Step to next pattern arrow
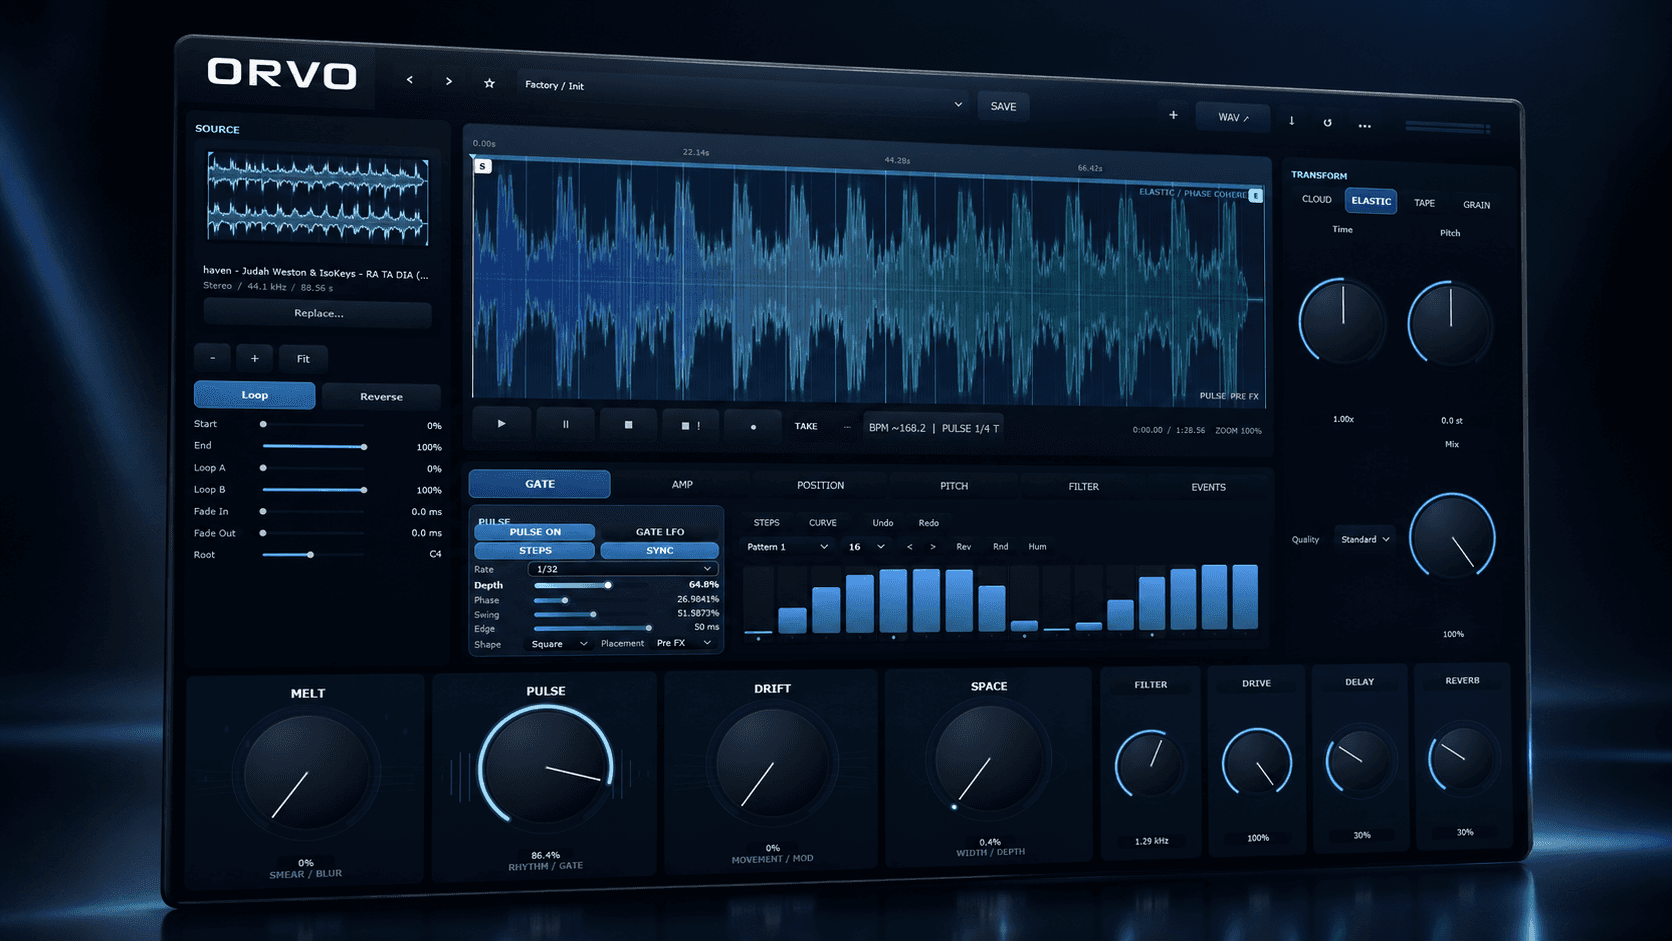The image size is (1672, 941). [x=933, y=547]
